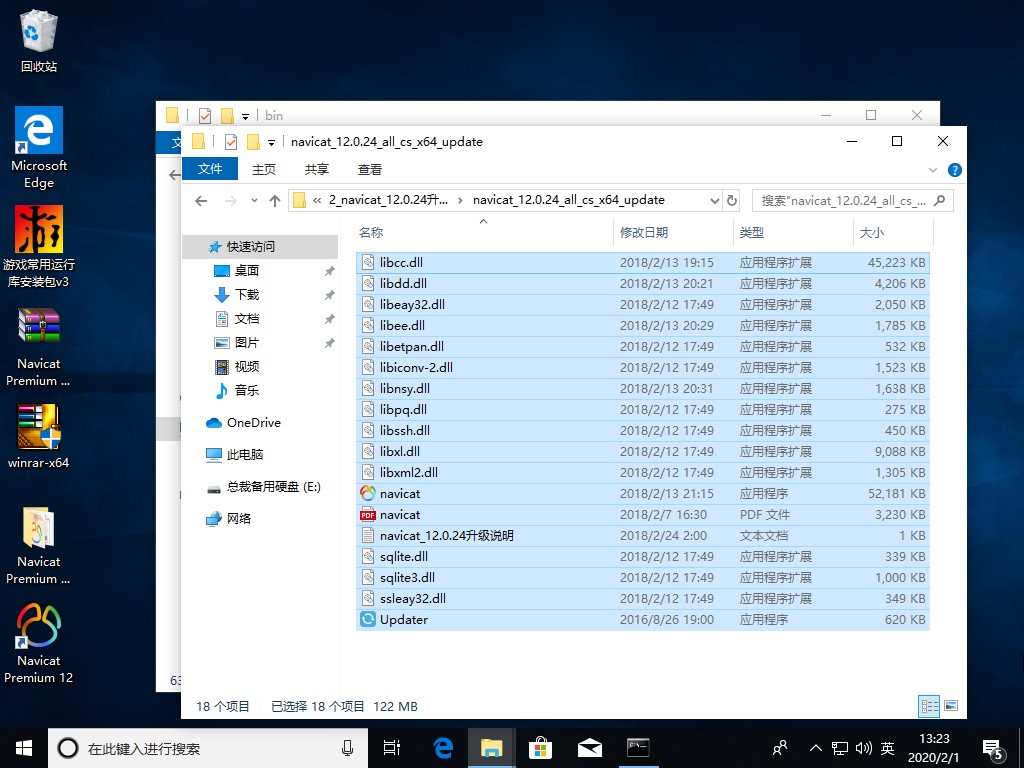Open the People icon in the system tray
The height and width of the screenshot is (768, 1024).
(x=780, y=748)
